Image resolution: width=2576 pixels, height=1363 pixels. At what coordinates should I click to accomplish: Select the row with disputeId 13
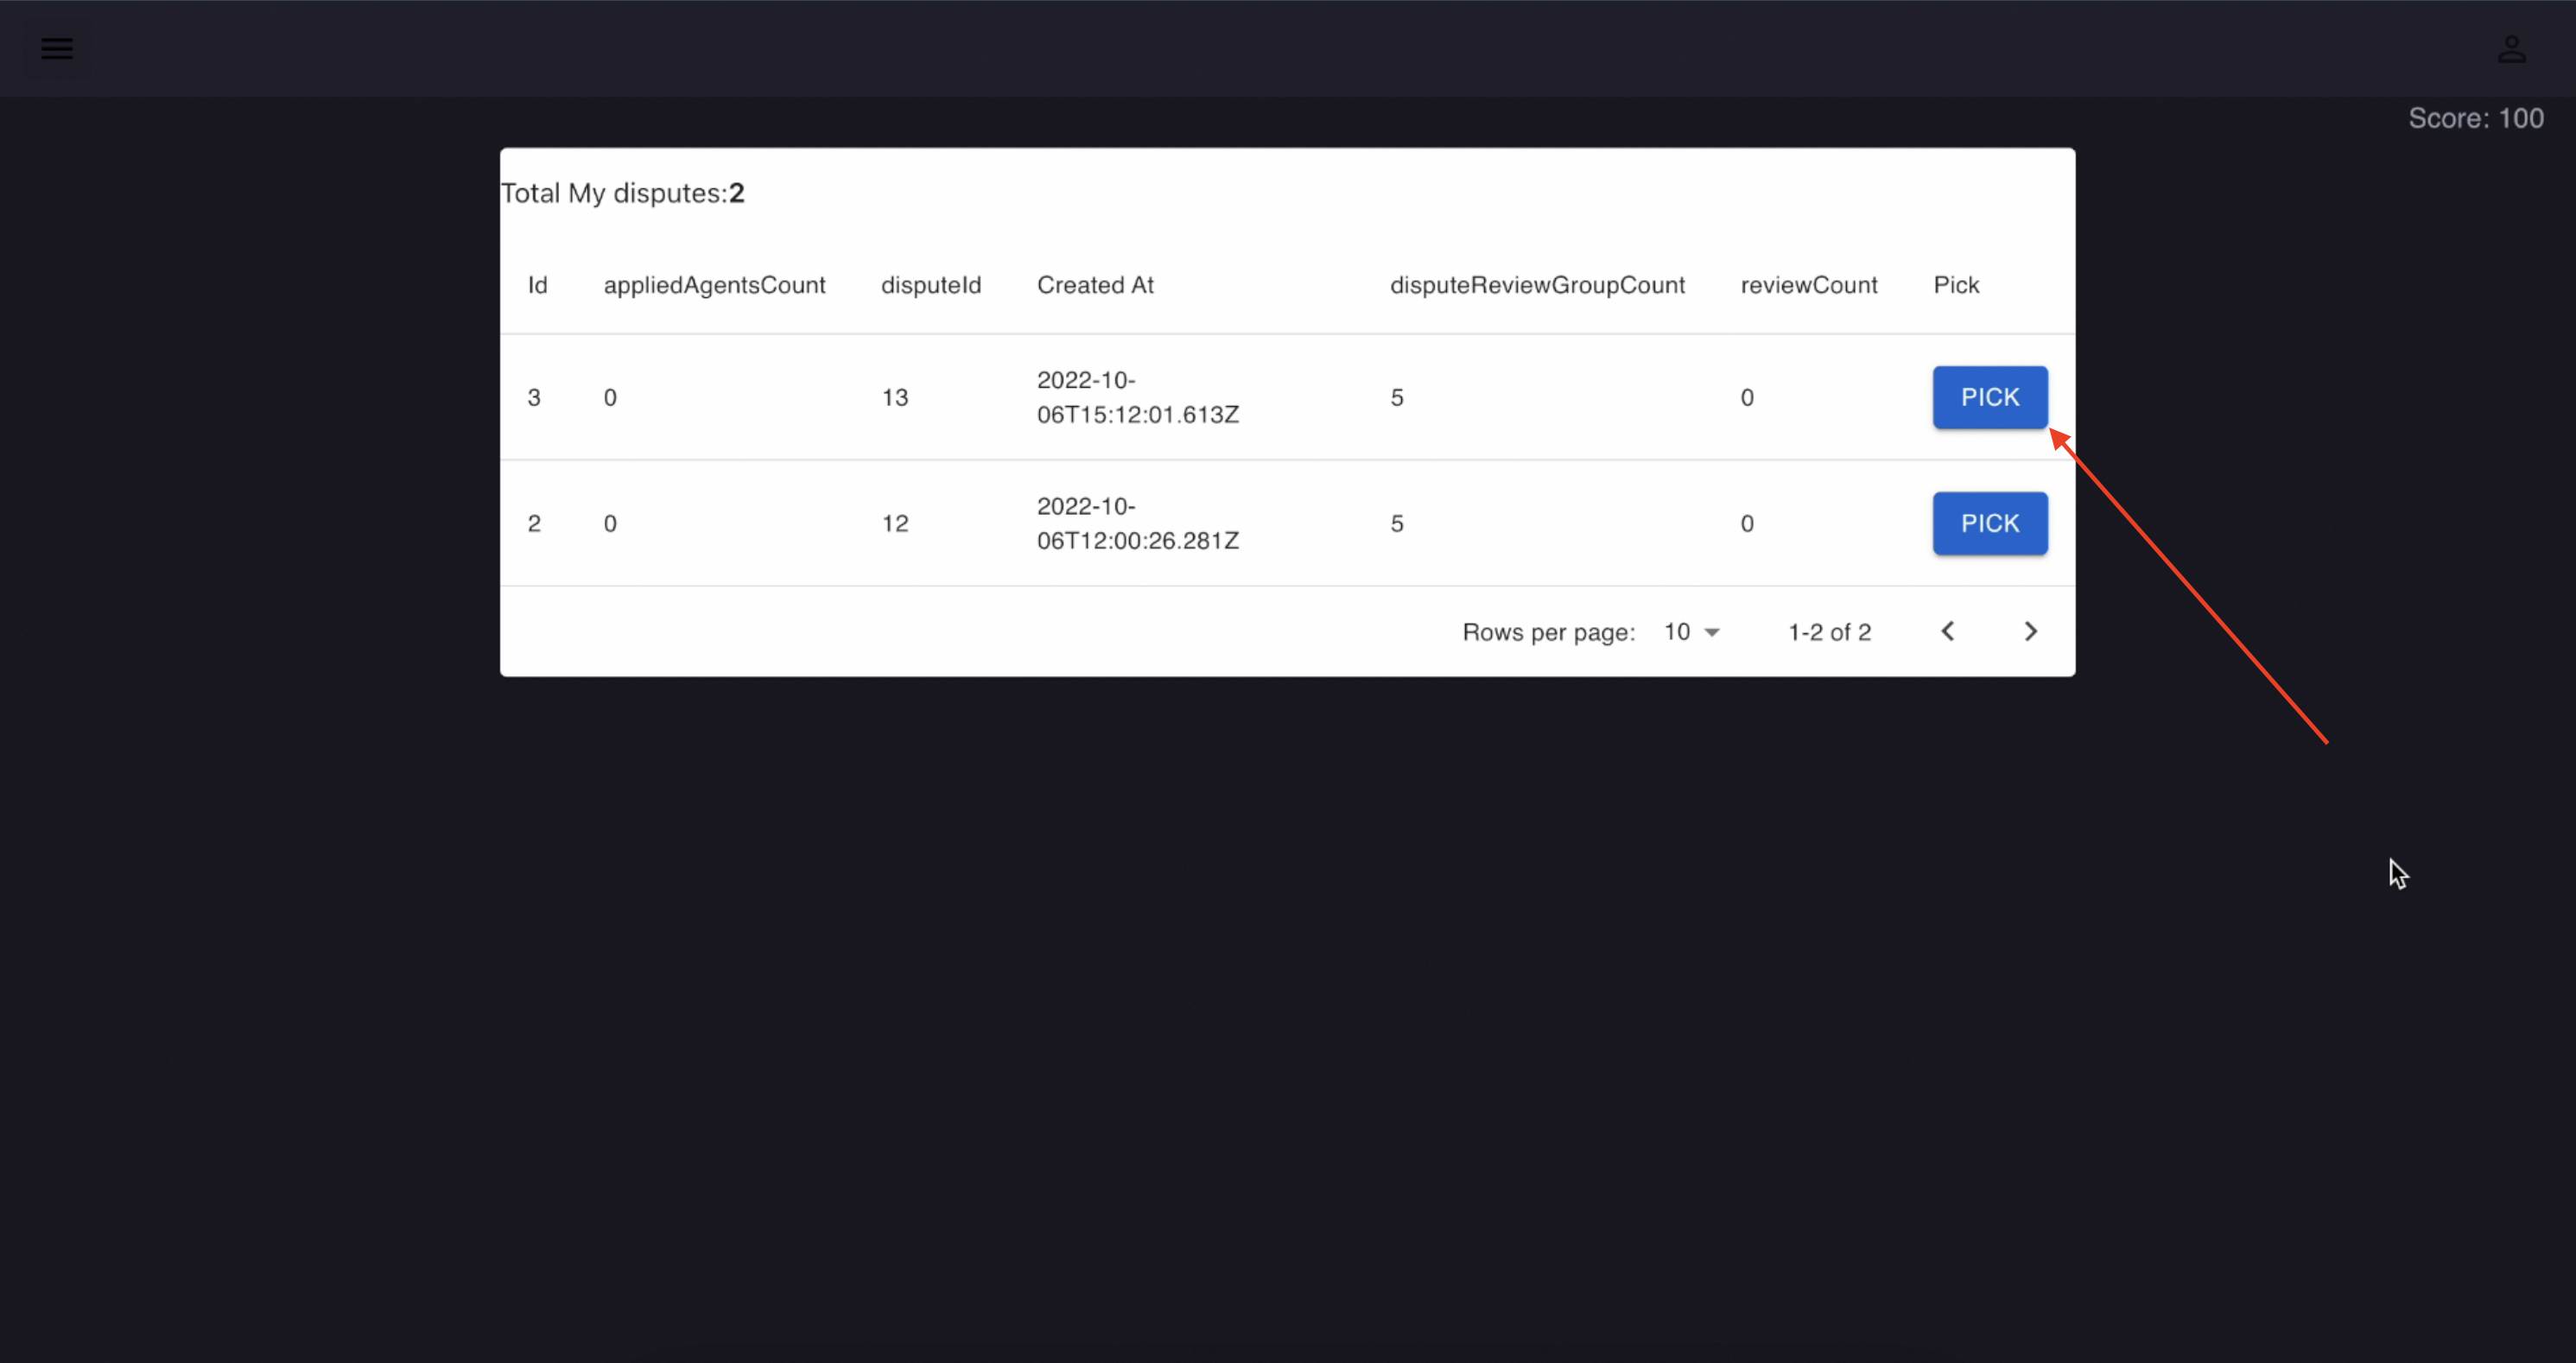895,397
